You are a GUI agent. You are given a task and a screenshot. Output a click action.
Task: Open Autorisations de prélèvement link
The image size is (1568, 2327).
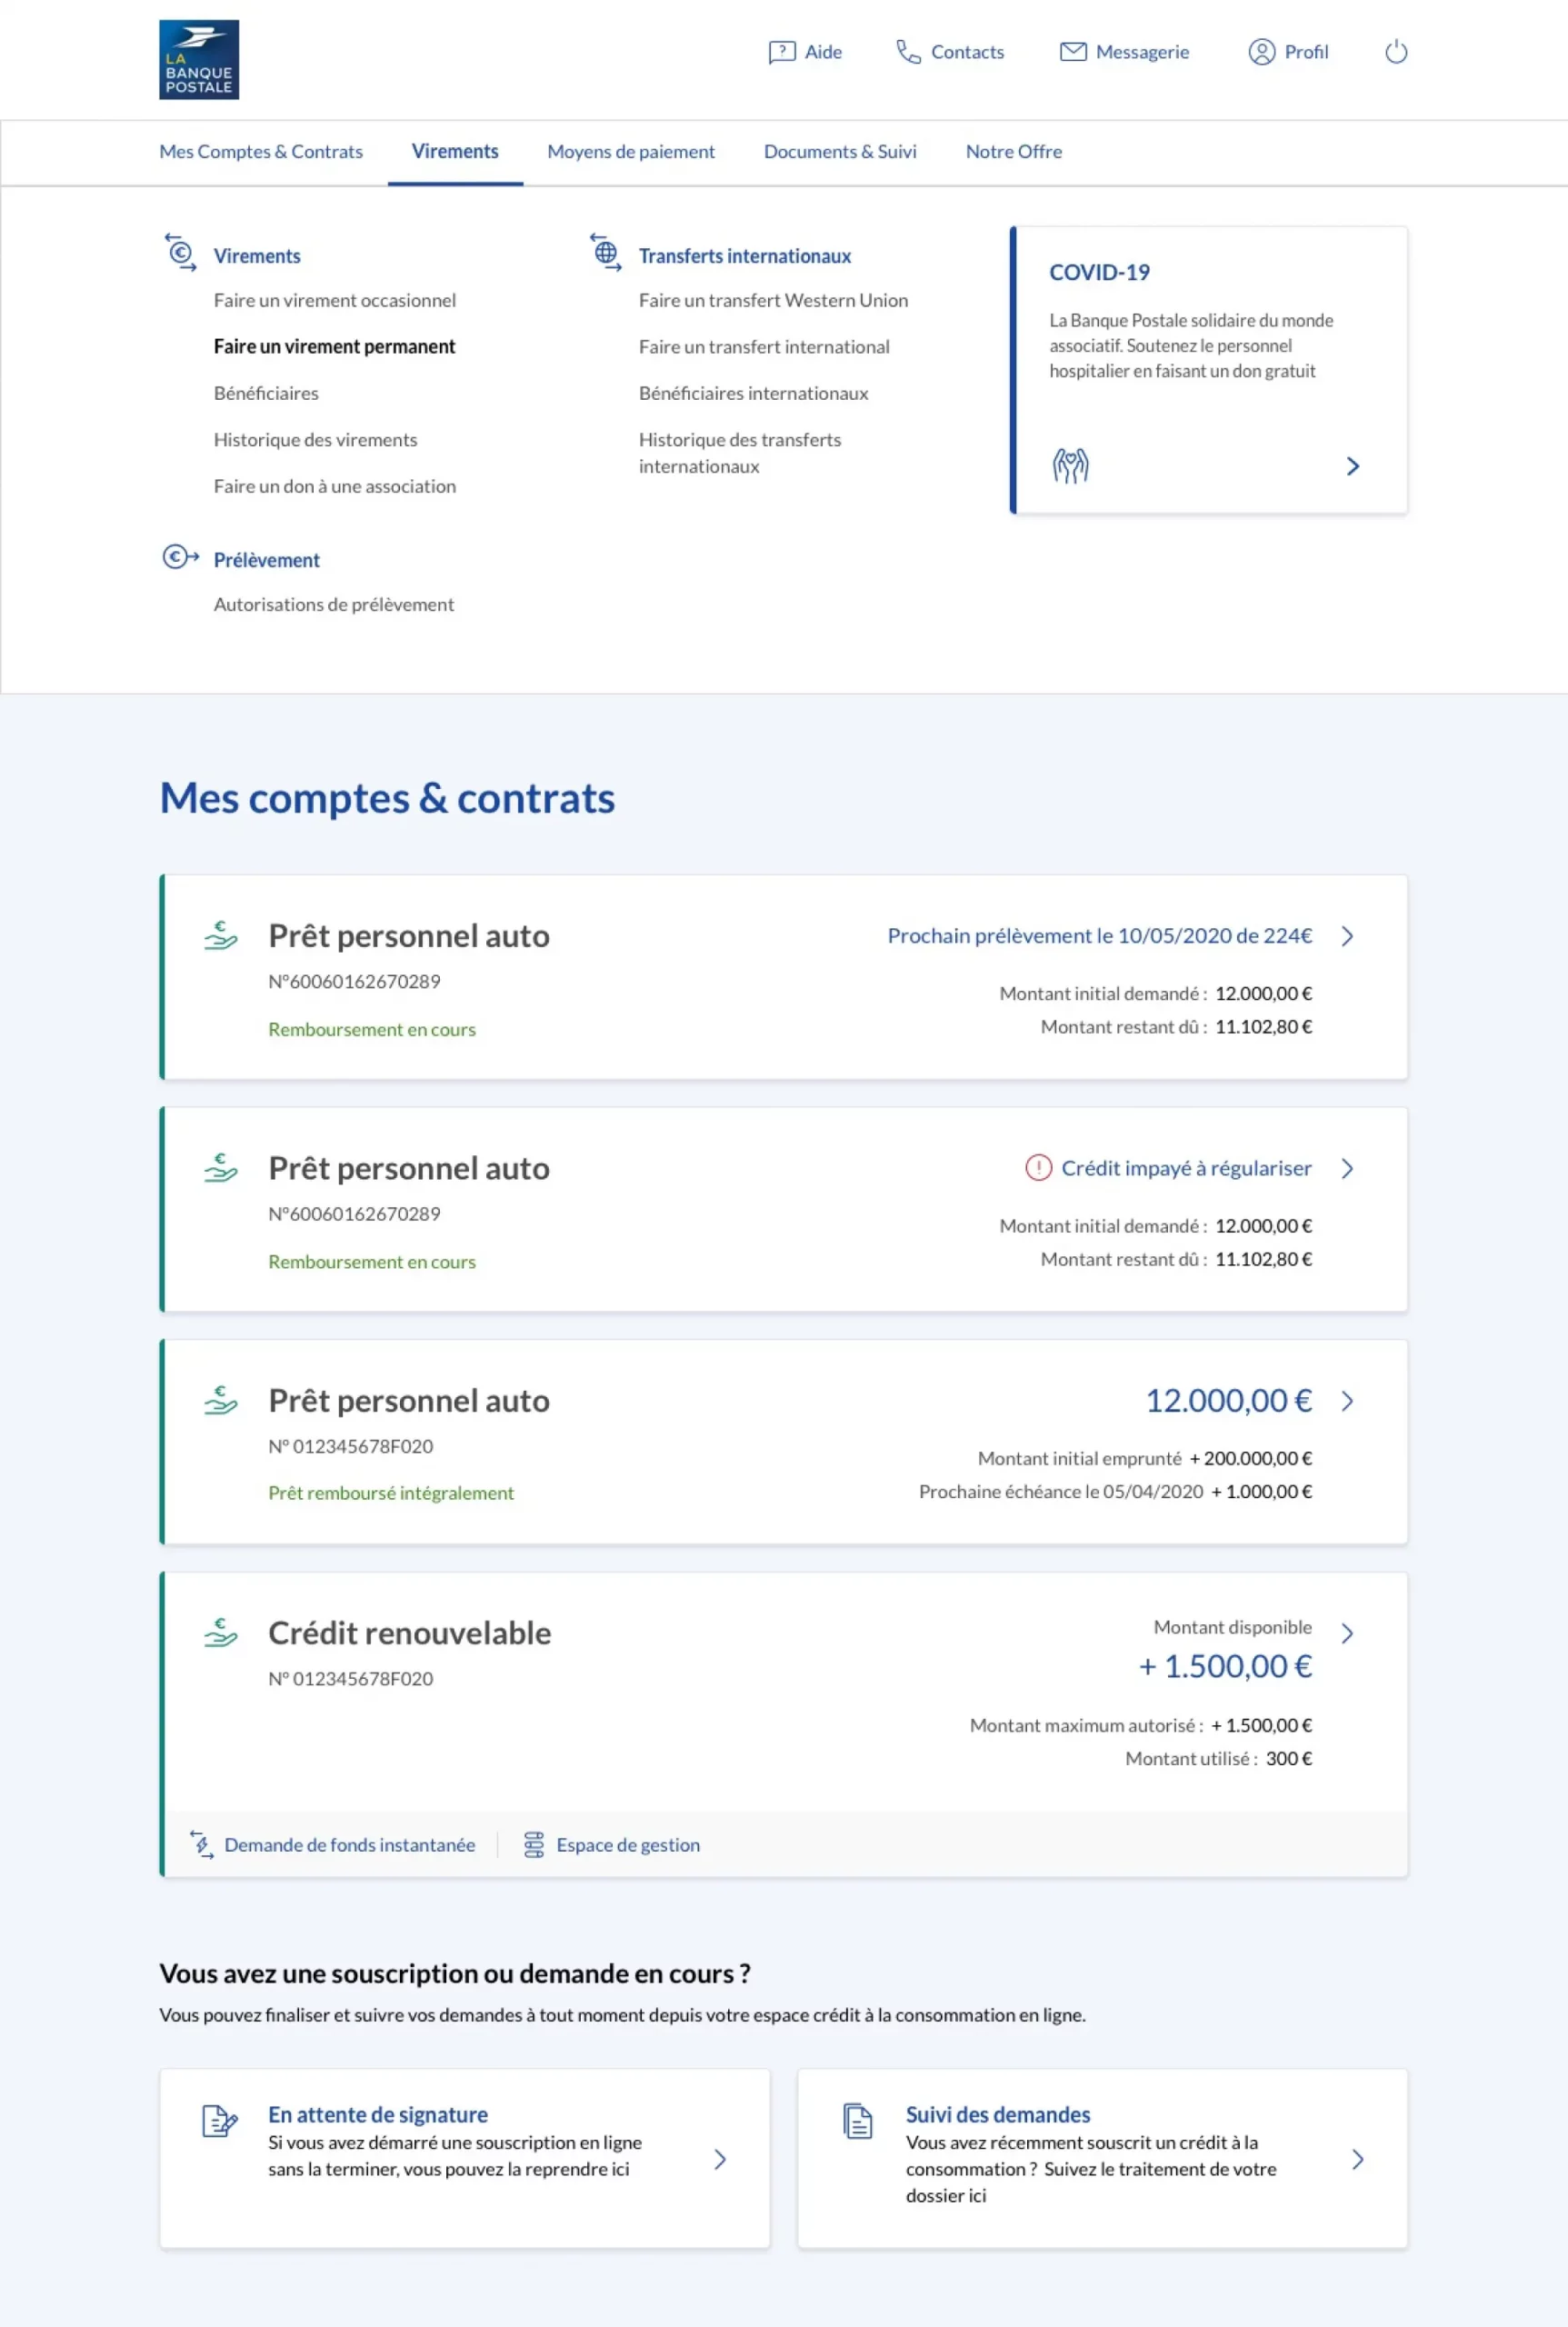tap(333, 604)
